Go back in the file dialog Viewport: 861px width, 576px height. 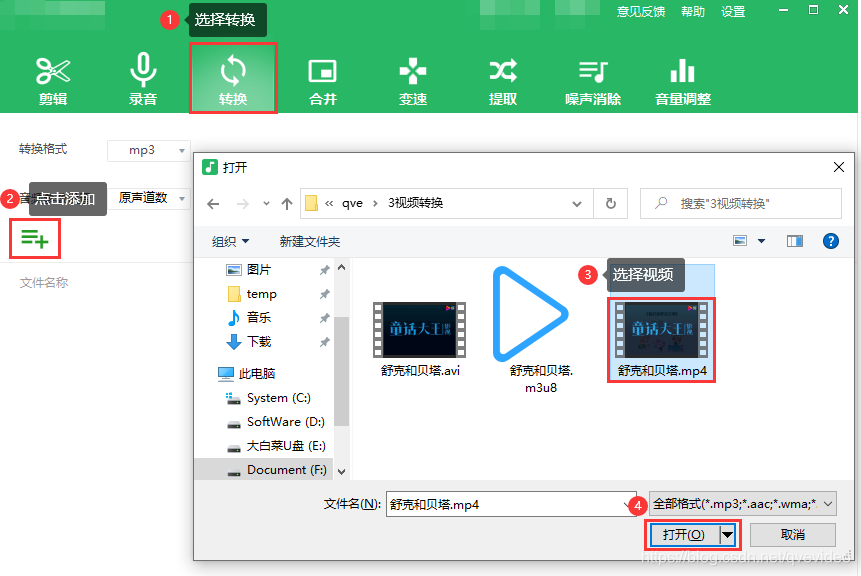click(213, 204)
